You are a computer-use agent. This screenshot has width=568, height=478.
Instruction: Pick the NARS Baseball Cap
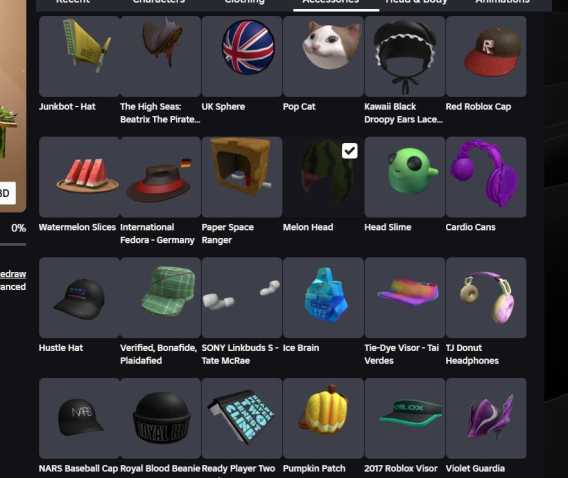pyautogui.click(x=79, y=418)
